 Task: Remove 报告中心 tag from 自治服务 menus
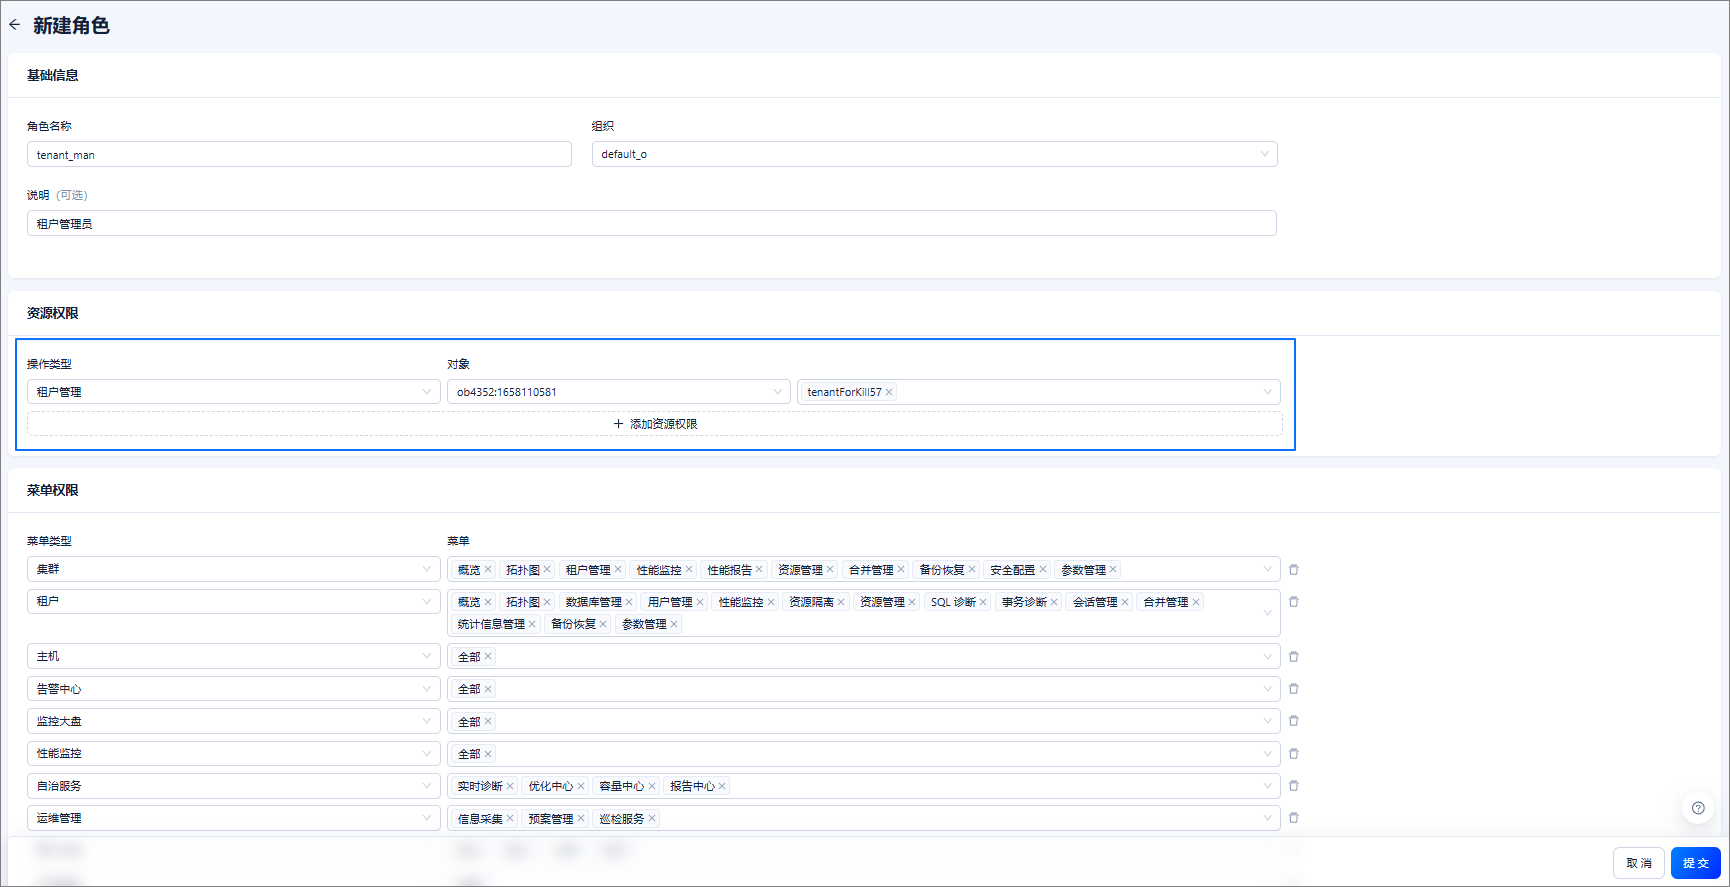tap(722, 786)
